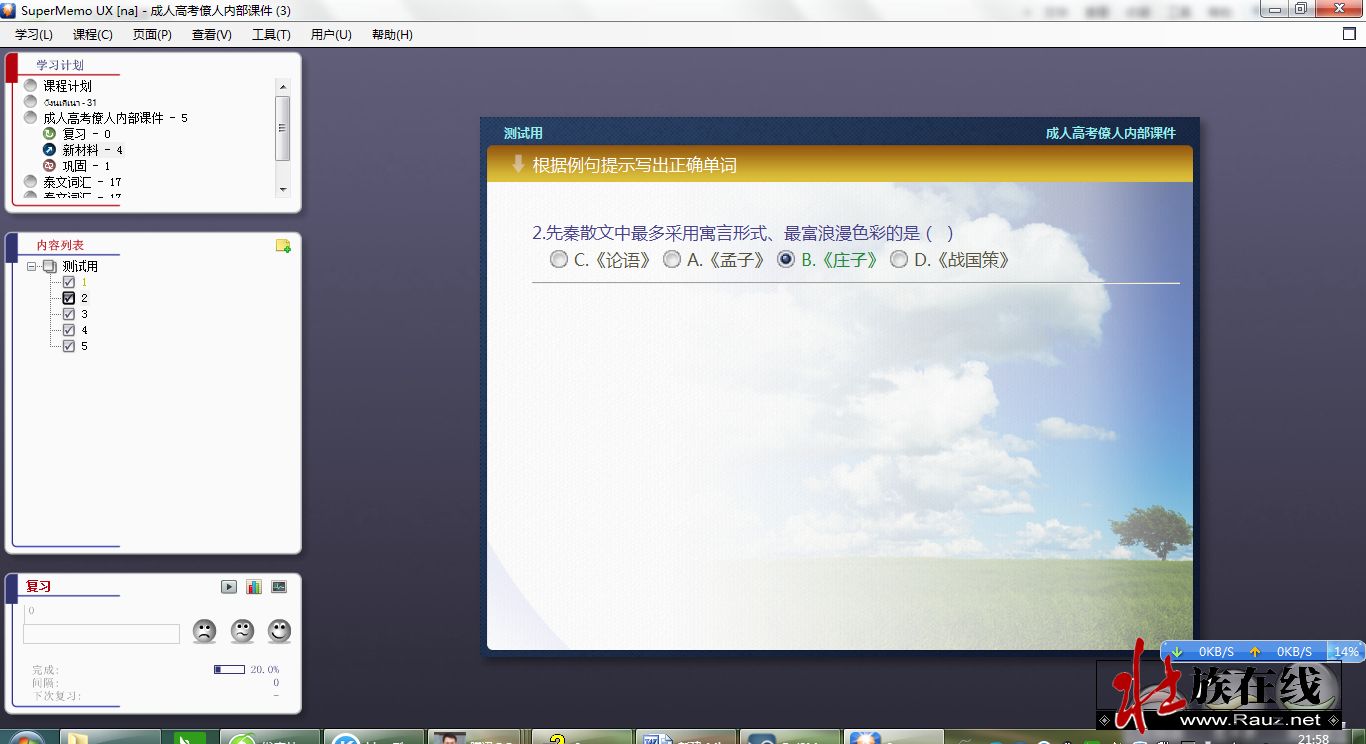Click the neutral face grade icon
Viewport: 1366px width, 744px height.
(x=242, y=631)
